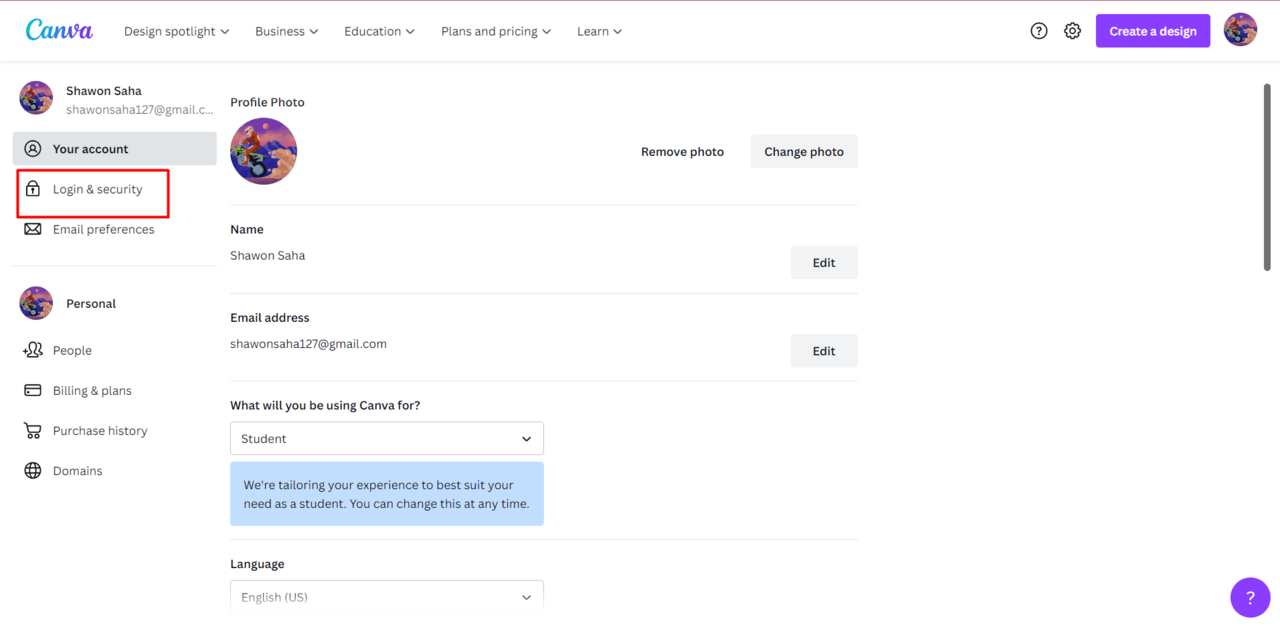Click the Shawon Saha sidebar avatar

point(36,98)
